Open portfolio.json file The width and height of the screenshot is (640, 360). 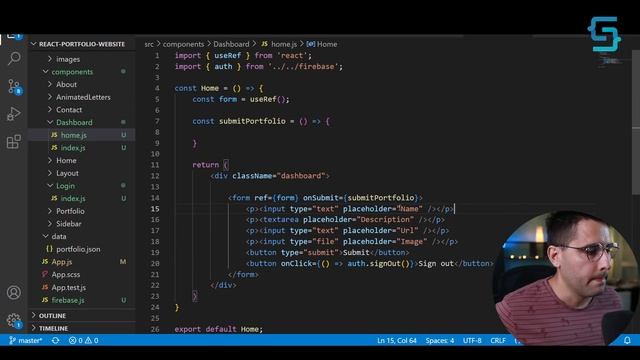78,249
